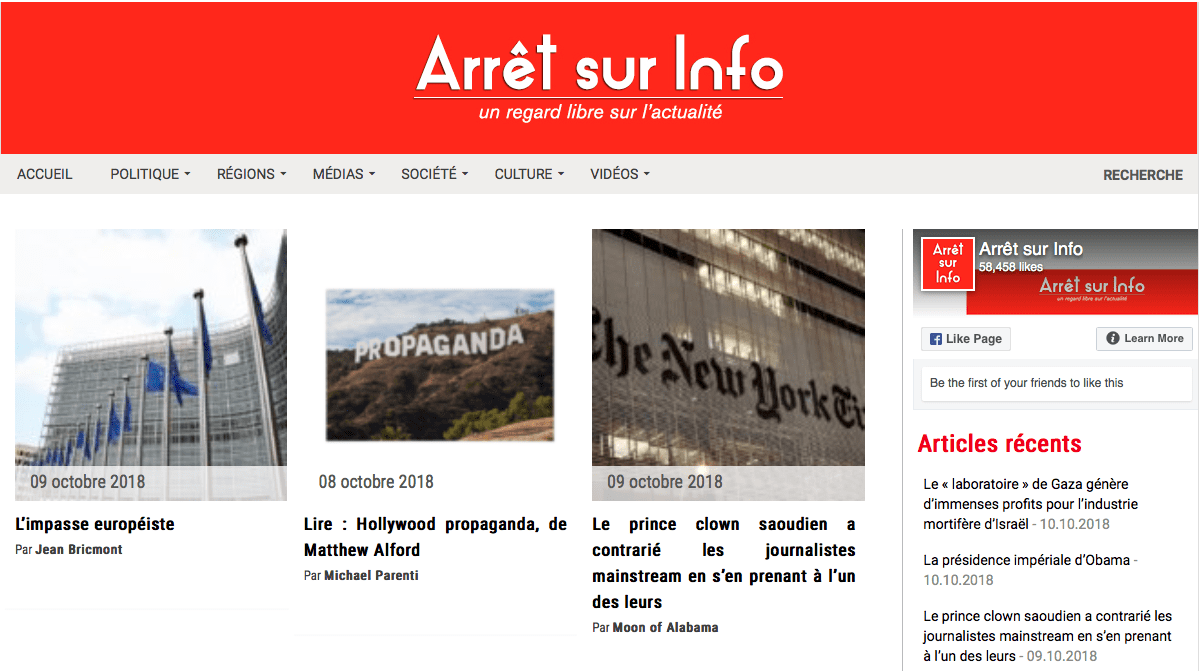Open the Propaganda Hollywood sign thumbnail
1199x671 pixels.
point(440,365)
